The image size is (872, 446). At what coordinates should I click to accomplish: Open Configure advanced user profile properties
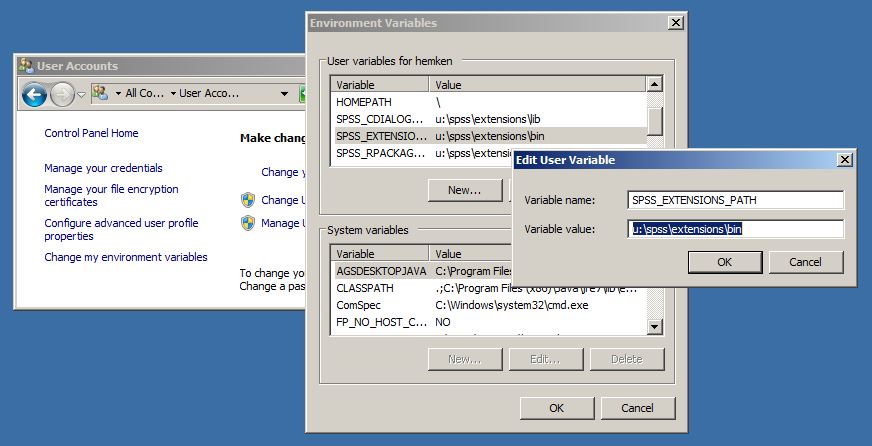121,230
